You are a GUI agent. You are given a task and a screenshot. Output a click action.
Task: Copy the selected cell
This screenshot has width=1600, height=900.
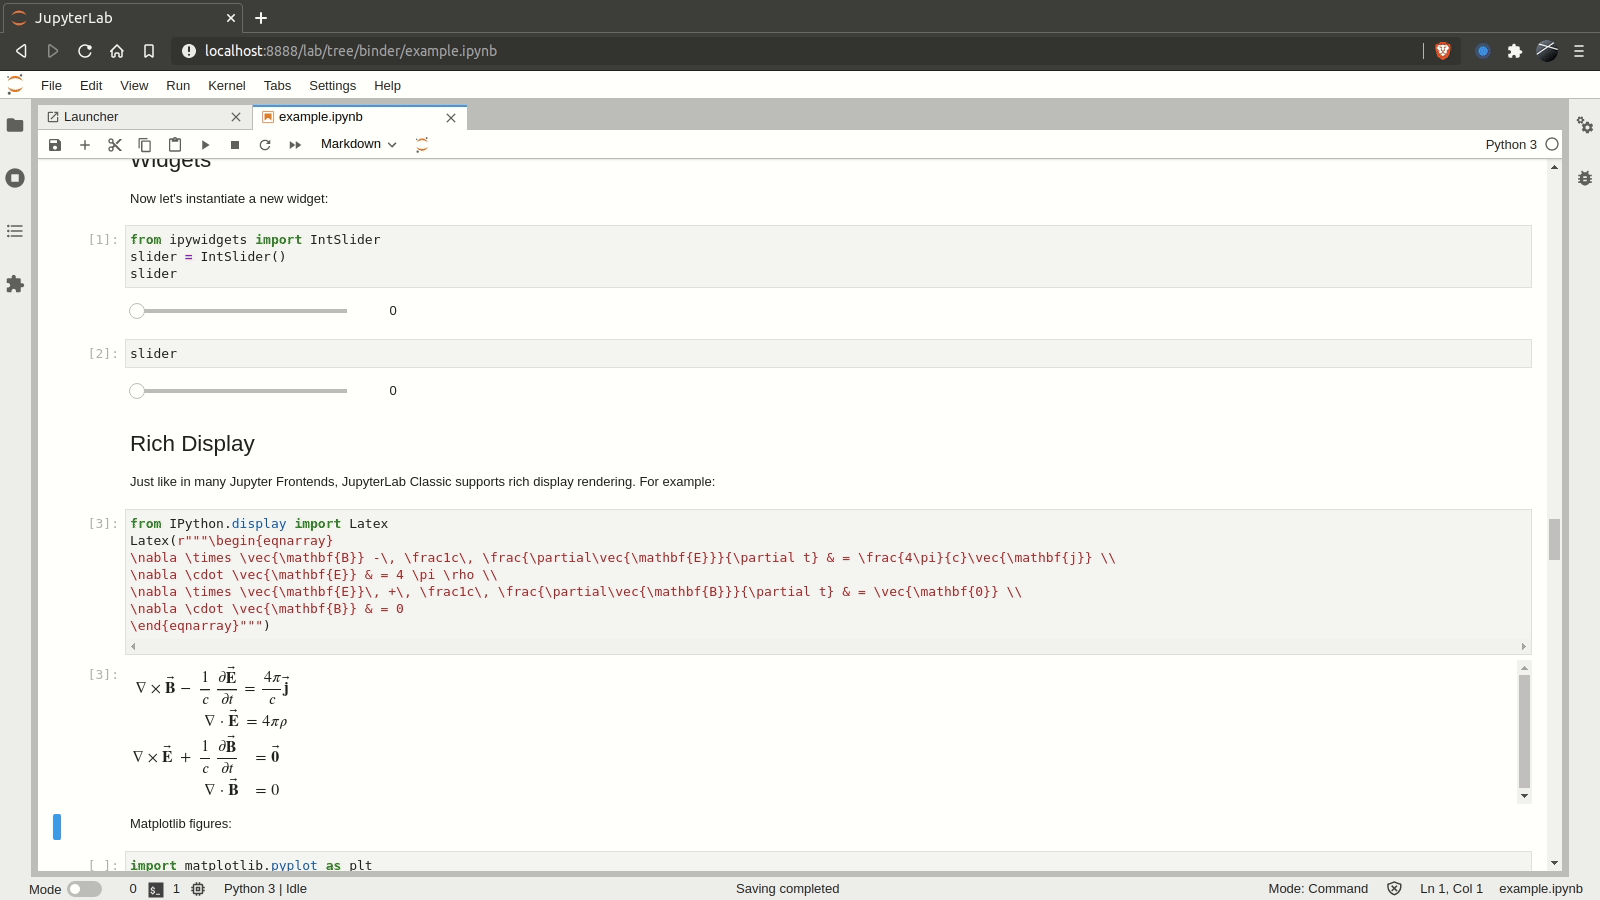pos(145,145)
